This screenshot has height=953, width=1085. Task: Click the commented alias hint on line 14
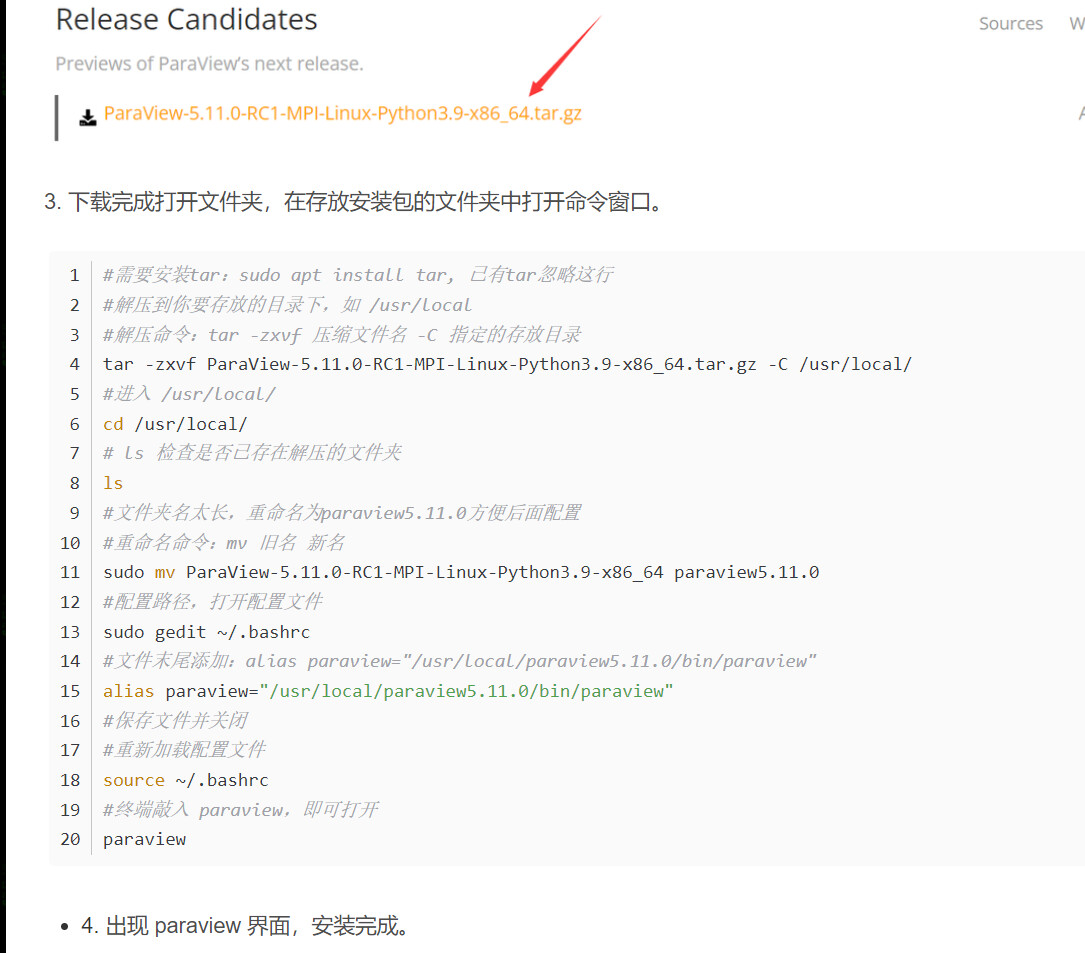click(460, 661)
